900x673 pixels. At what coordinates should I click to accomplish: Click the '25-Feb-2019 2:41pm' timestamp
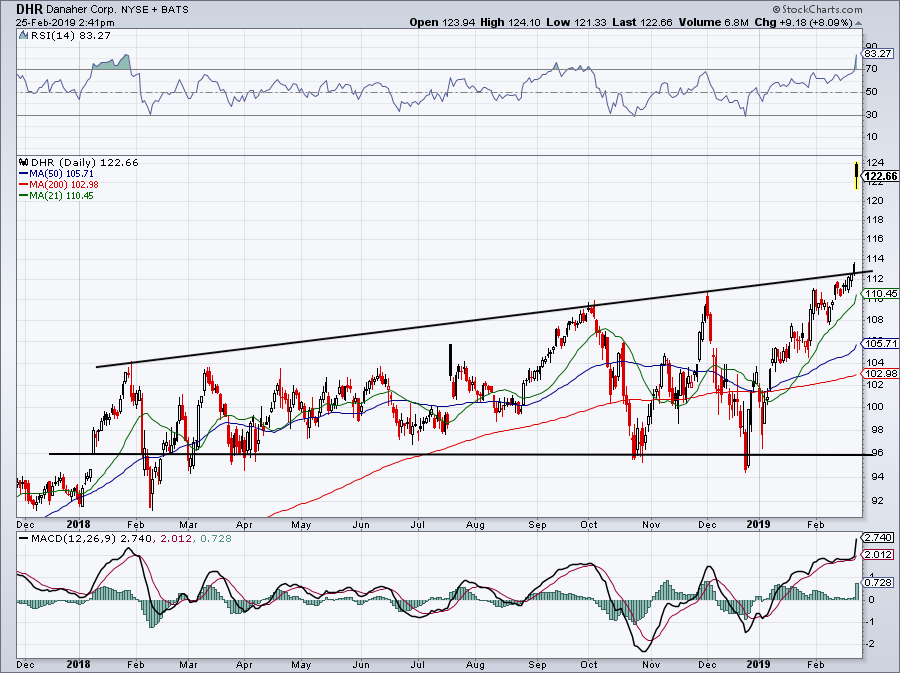65,23
